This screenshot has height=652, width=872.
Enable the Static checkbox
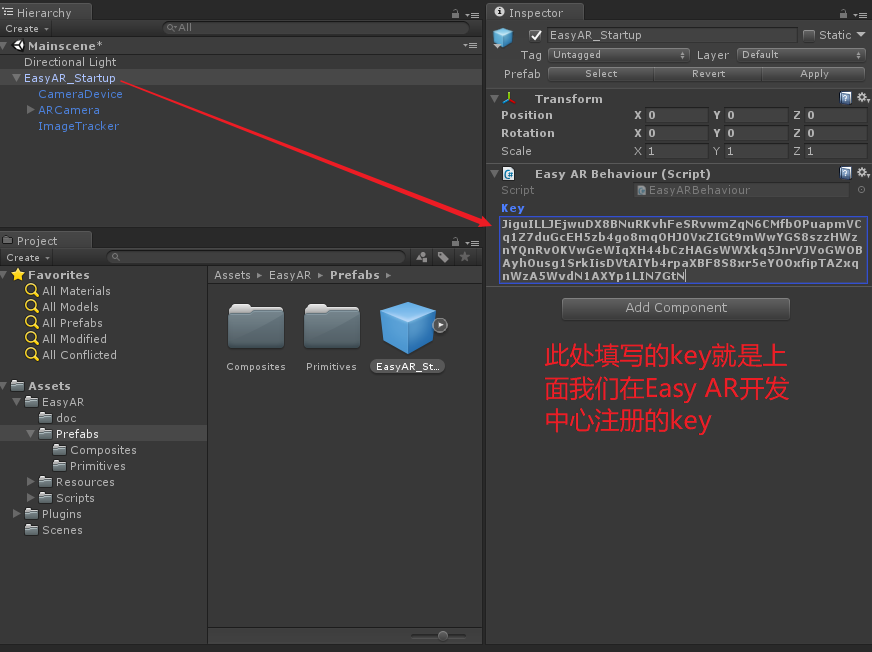[x=809, y=36]
